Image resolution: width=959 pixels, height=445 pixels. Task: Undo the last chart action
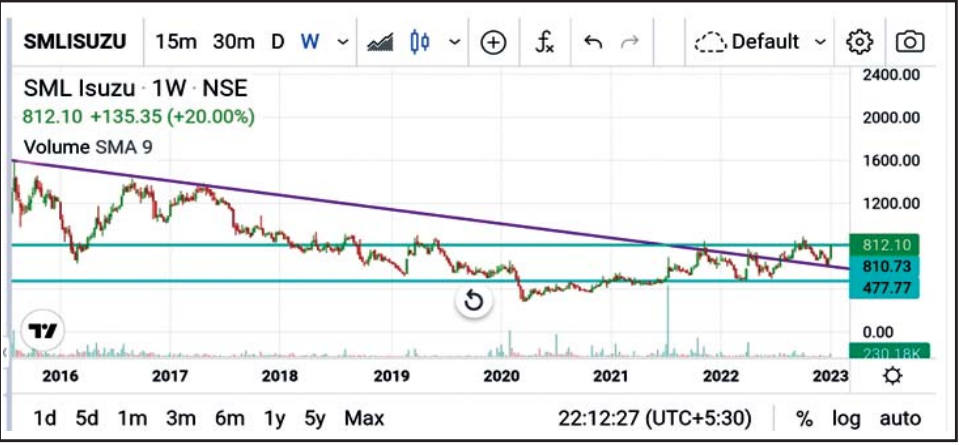pos(593,42)
